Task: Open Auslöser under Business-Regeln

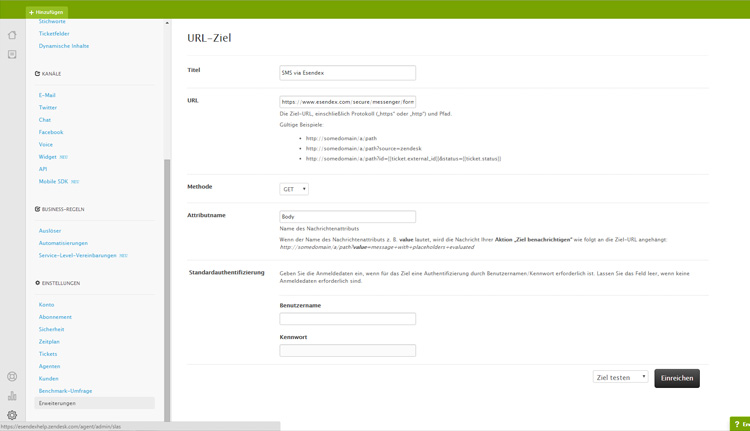Action: click(50, 231)
